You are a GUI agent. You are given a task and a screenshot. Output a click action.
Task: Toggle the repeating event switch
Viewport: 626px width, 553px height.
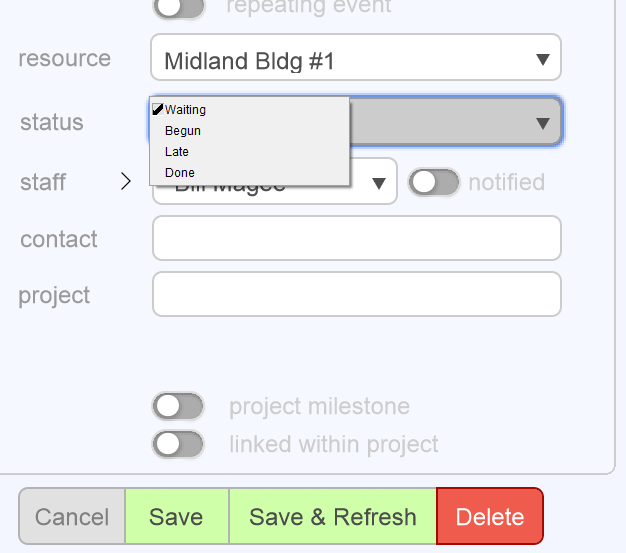pyautogui.click(x=178, y=8)
